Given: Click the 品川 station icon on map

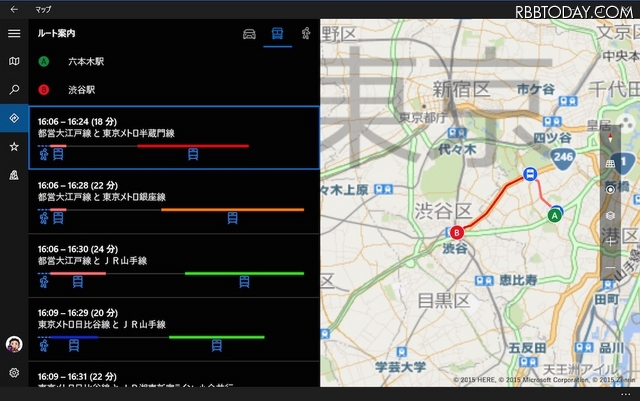Looking at the screenshot, I should 584,348.
